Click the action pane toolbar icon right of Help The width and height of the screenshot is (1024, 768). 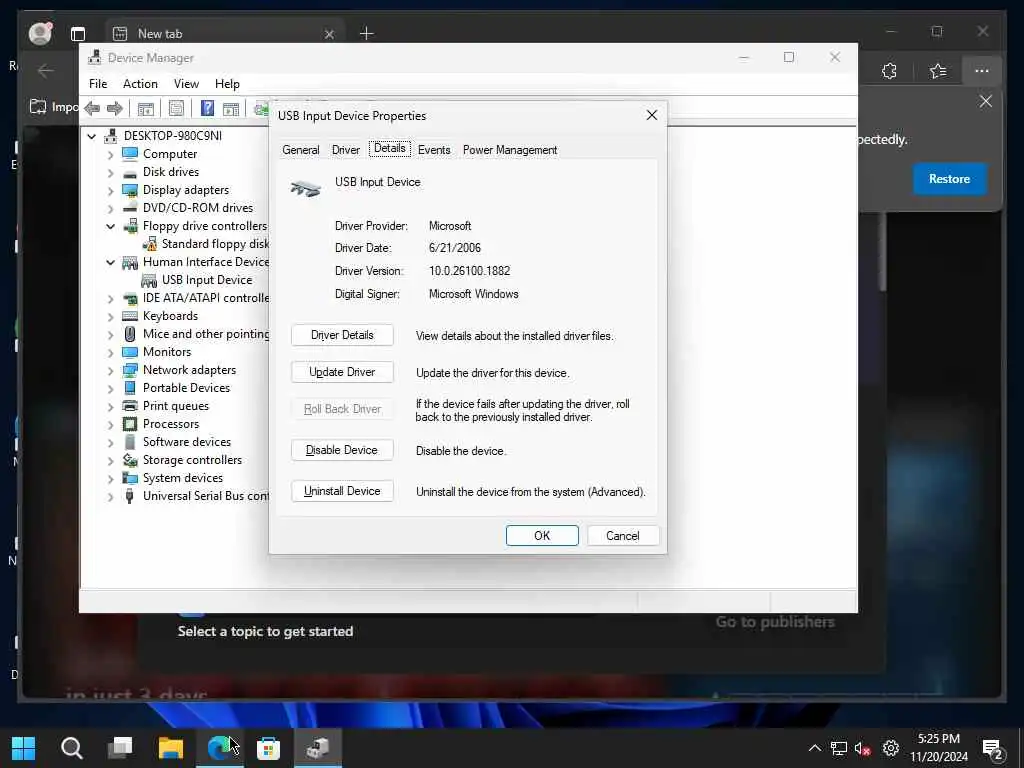tap(231, 108)
